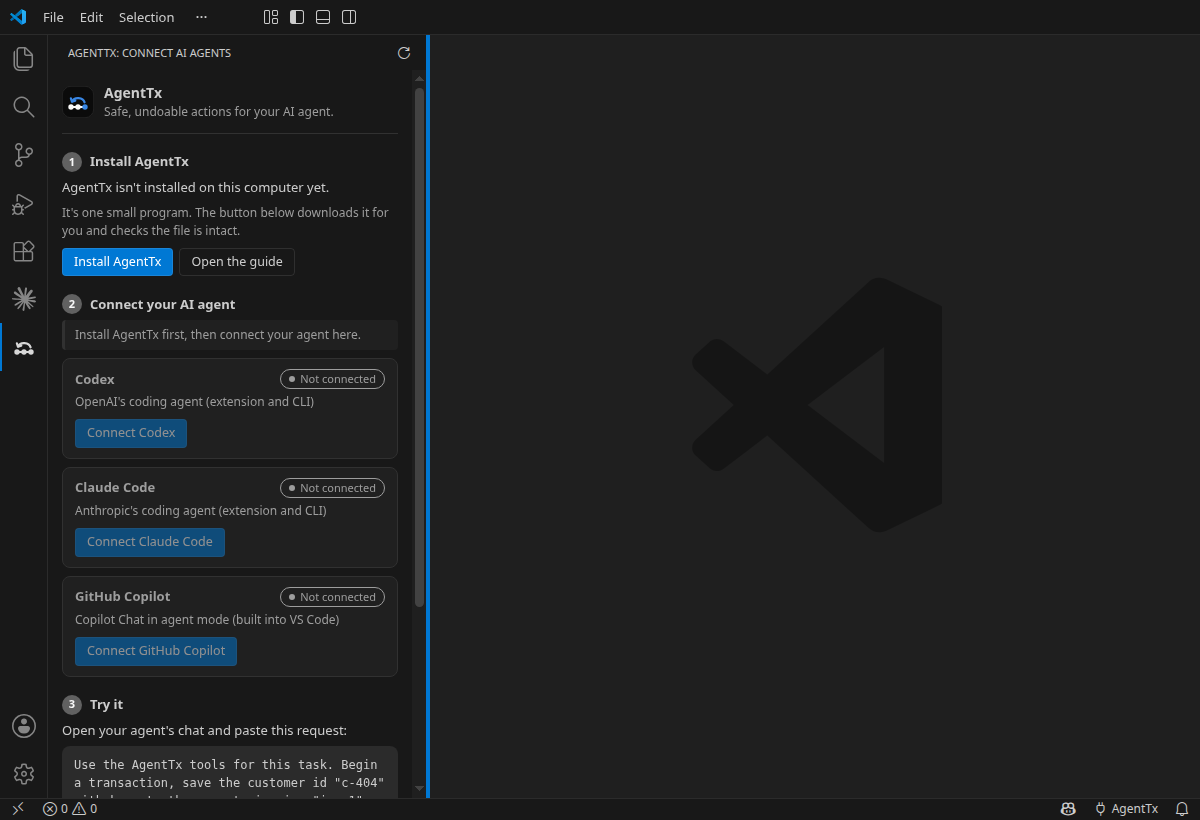Click "Safe, undoable actions for your AI agent." text
This screenshot has width=1200, height=820.
(x=219, y=112)
